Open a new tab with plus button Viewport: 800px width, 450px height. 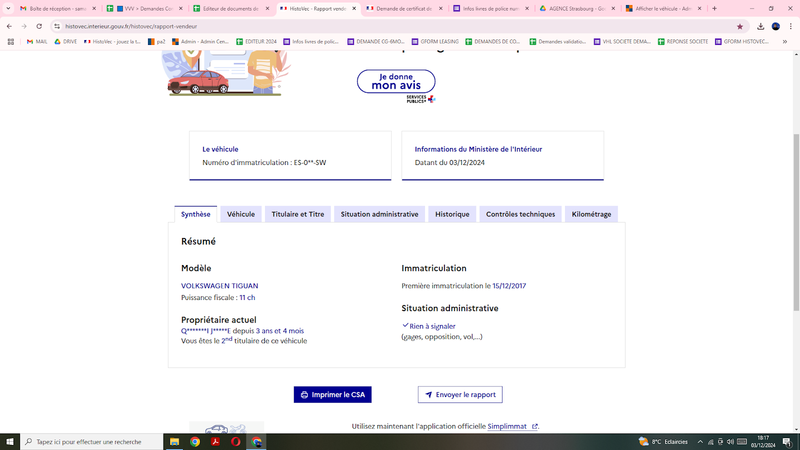coord(714,9)
